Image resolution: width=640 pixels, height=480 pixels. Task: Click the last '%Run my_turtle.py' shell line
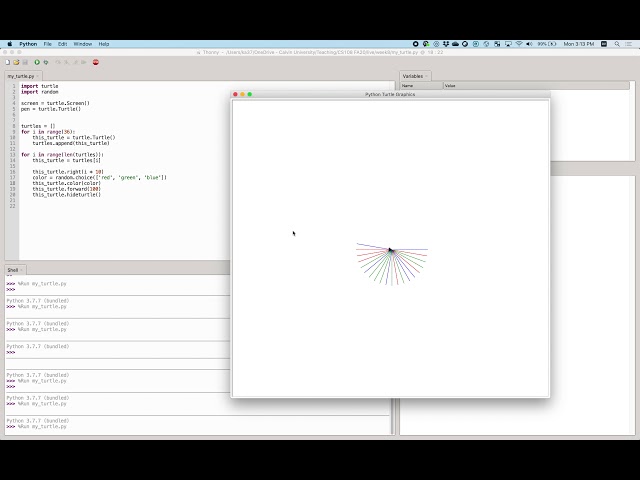tap(42, 427)
